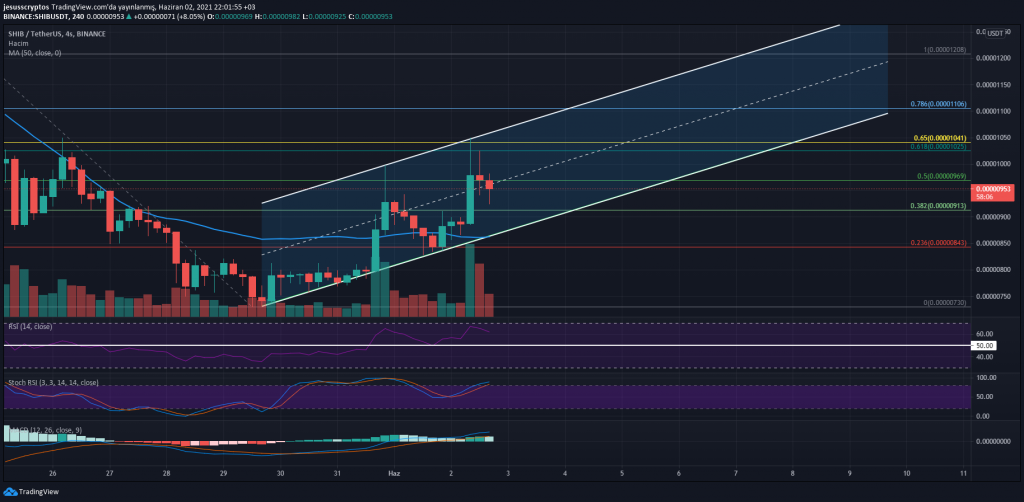Click the red current price label 0.00000953

(x=994, y=187)
